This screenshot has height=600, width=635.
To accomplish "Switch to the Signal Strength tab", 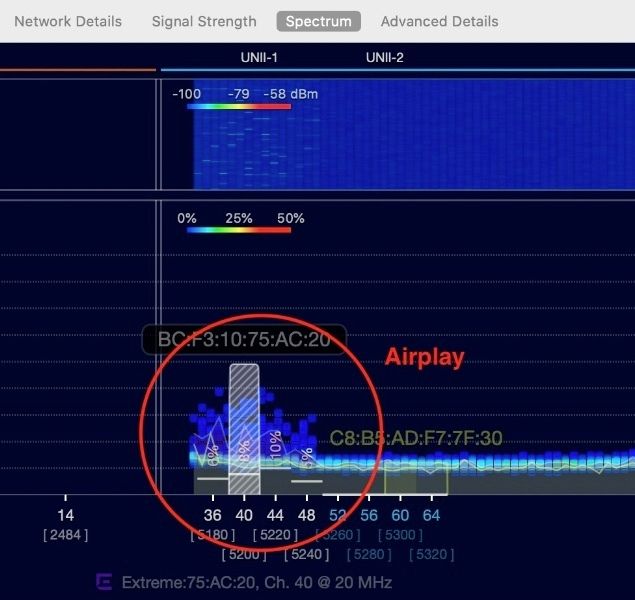I will tap(204, 21).
